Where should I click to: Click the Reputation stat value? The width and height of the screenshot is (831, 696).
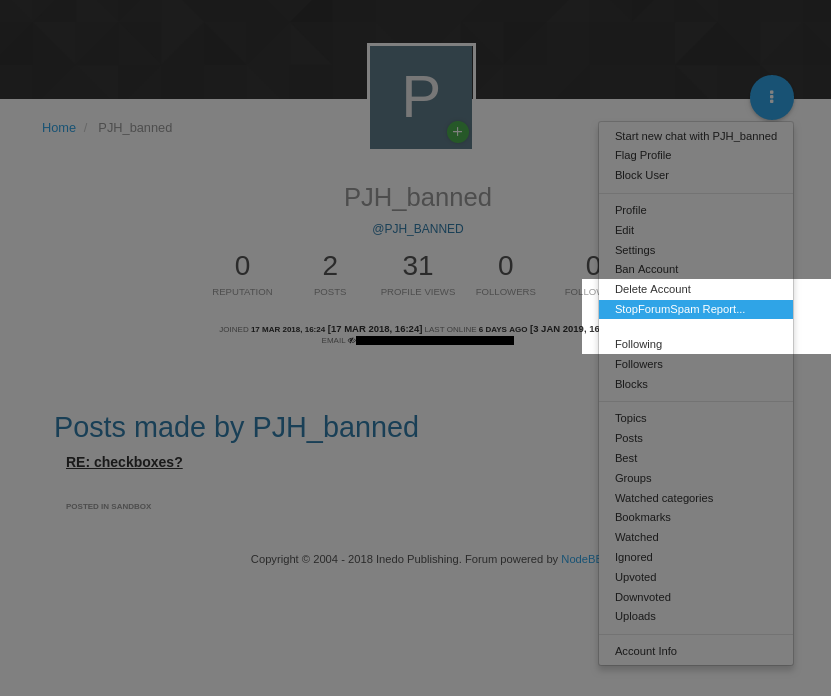pos(242,266)
